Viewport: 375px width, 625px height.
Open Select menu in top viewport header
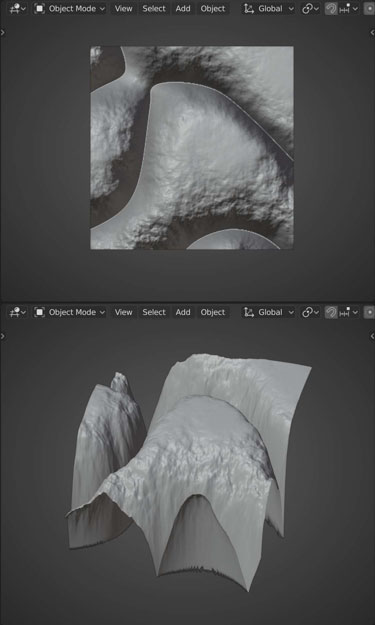(154, 8)
